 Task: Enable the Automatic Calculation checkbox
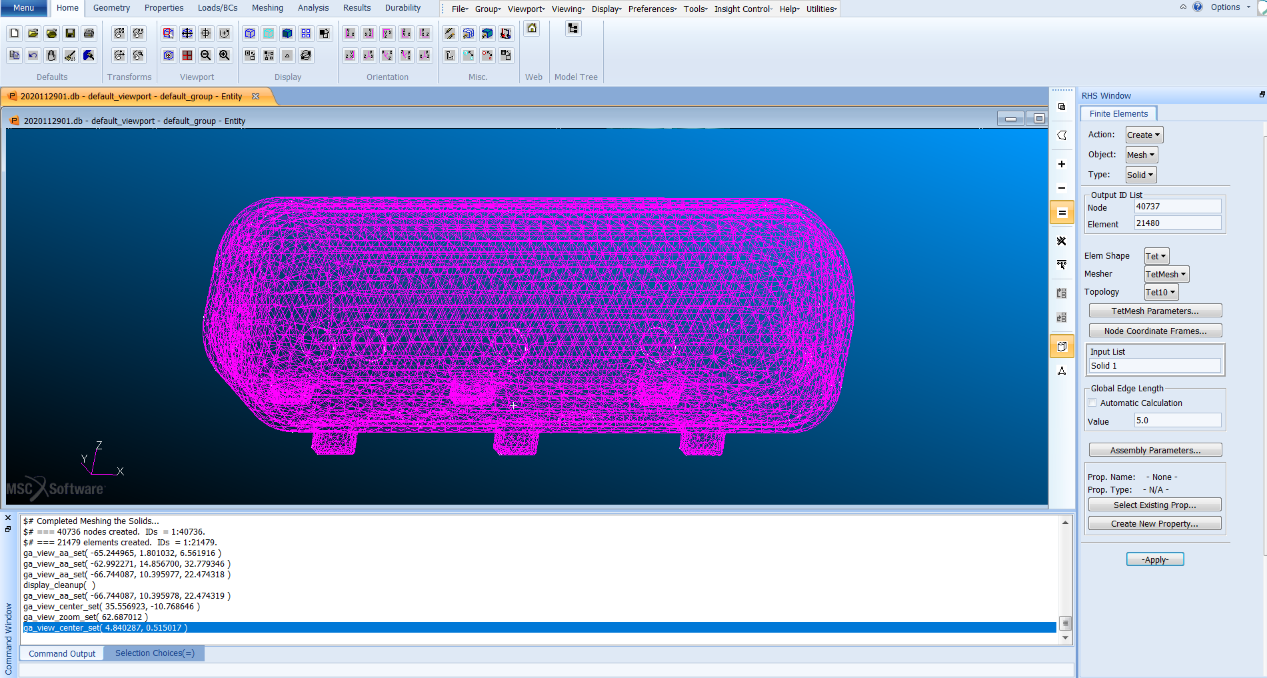[x=1092, y=403]
